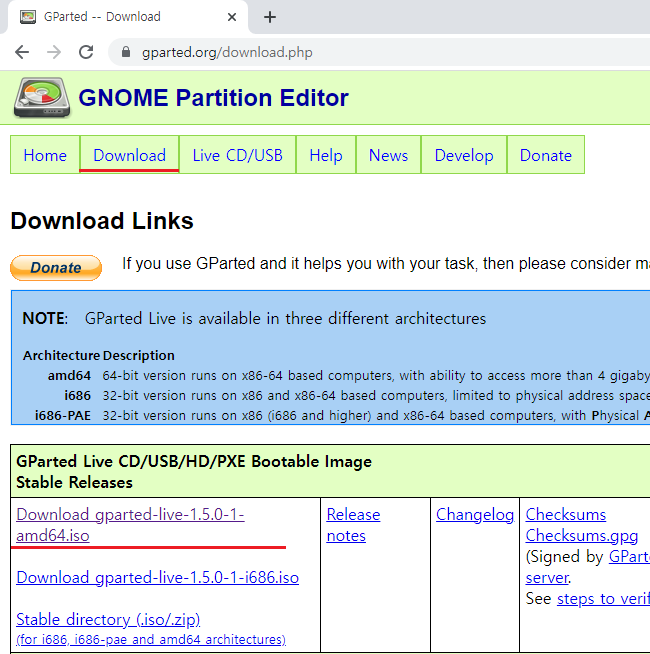
Task: Select the i686 architecture row label
Action: tap(78, 395)
